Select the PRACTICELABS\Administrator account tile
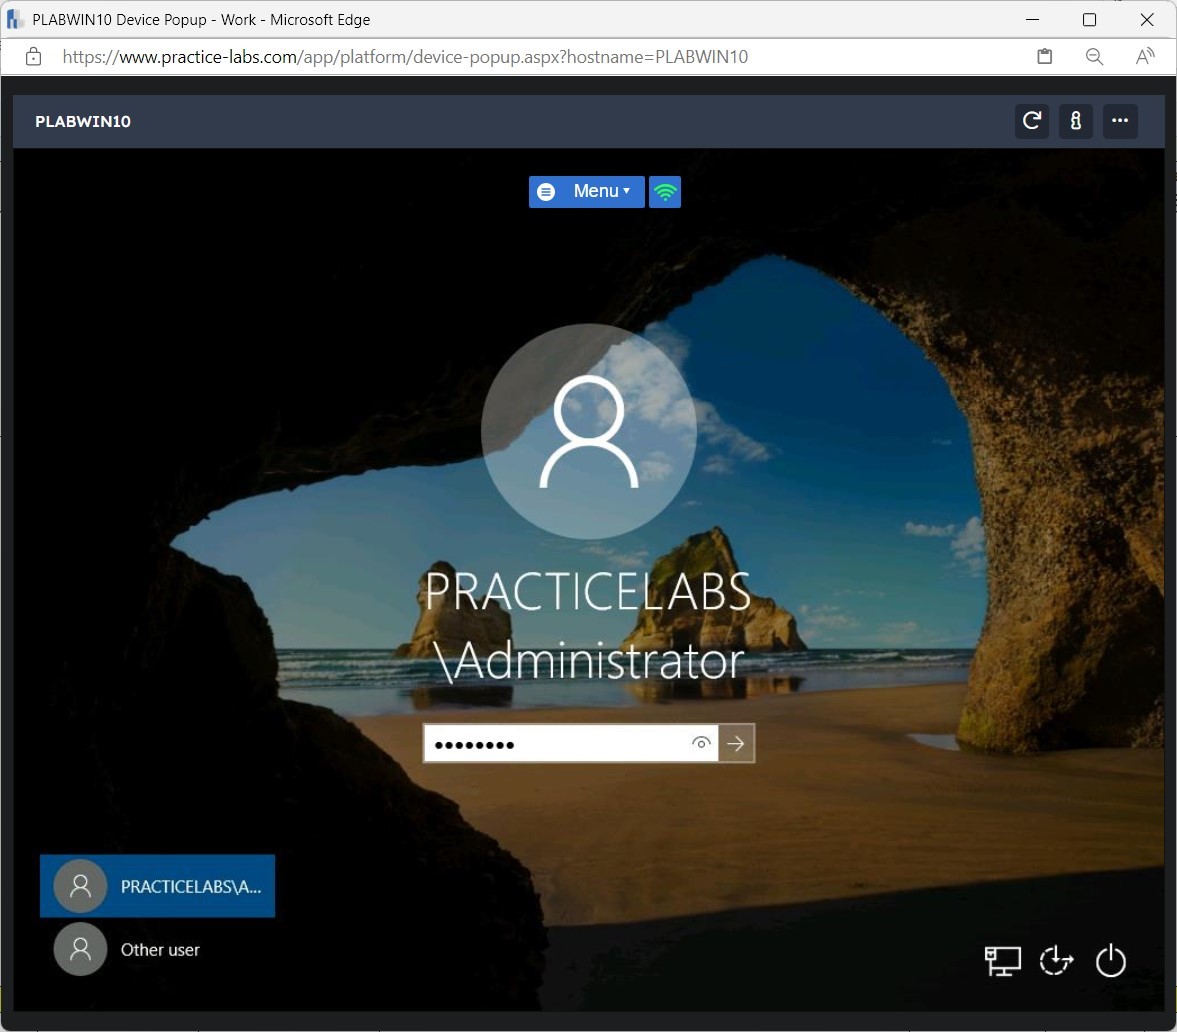1177x1032 pixels. [x=157, y=886]
